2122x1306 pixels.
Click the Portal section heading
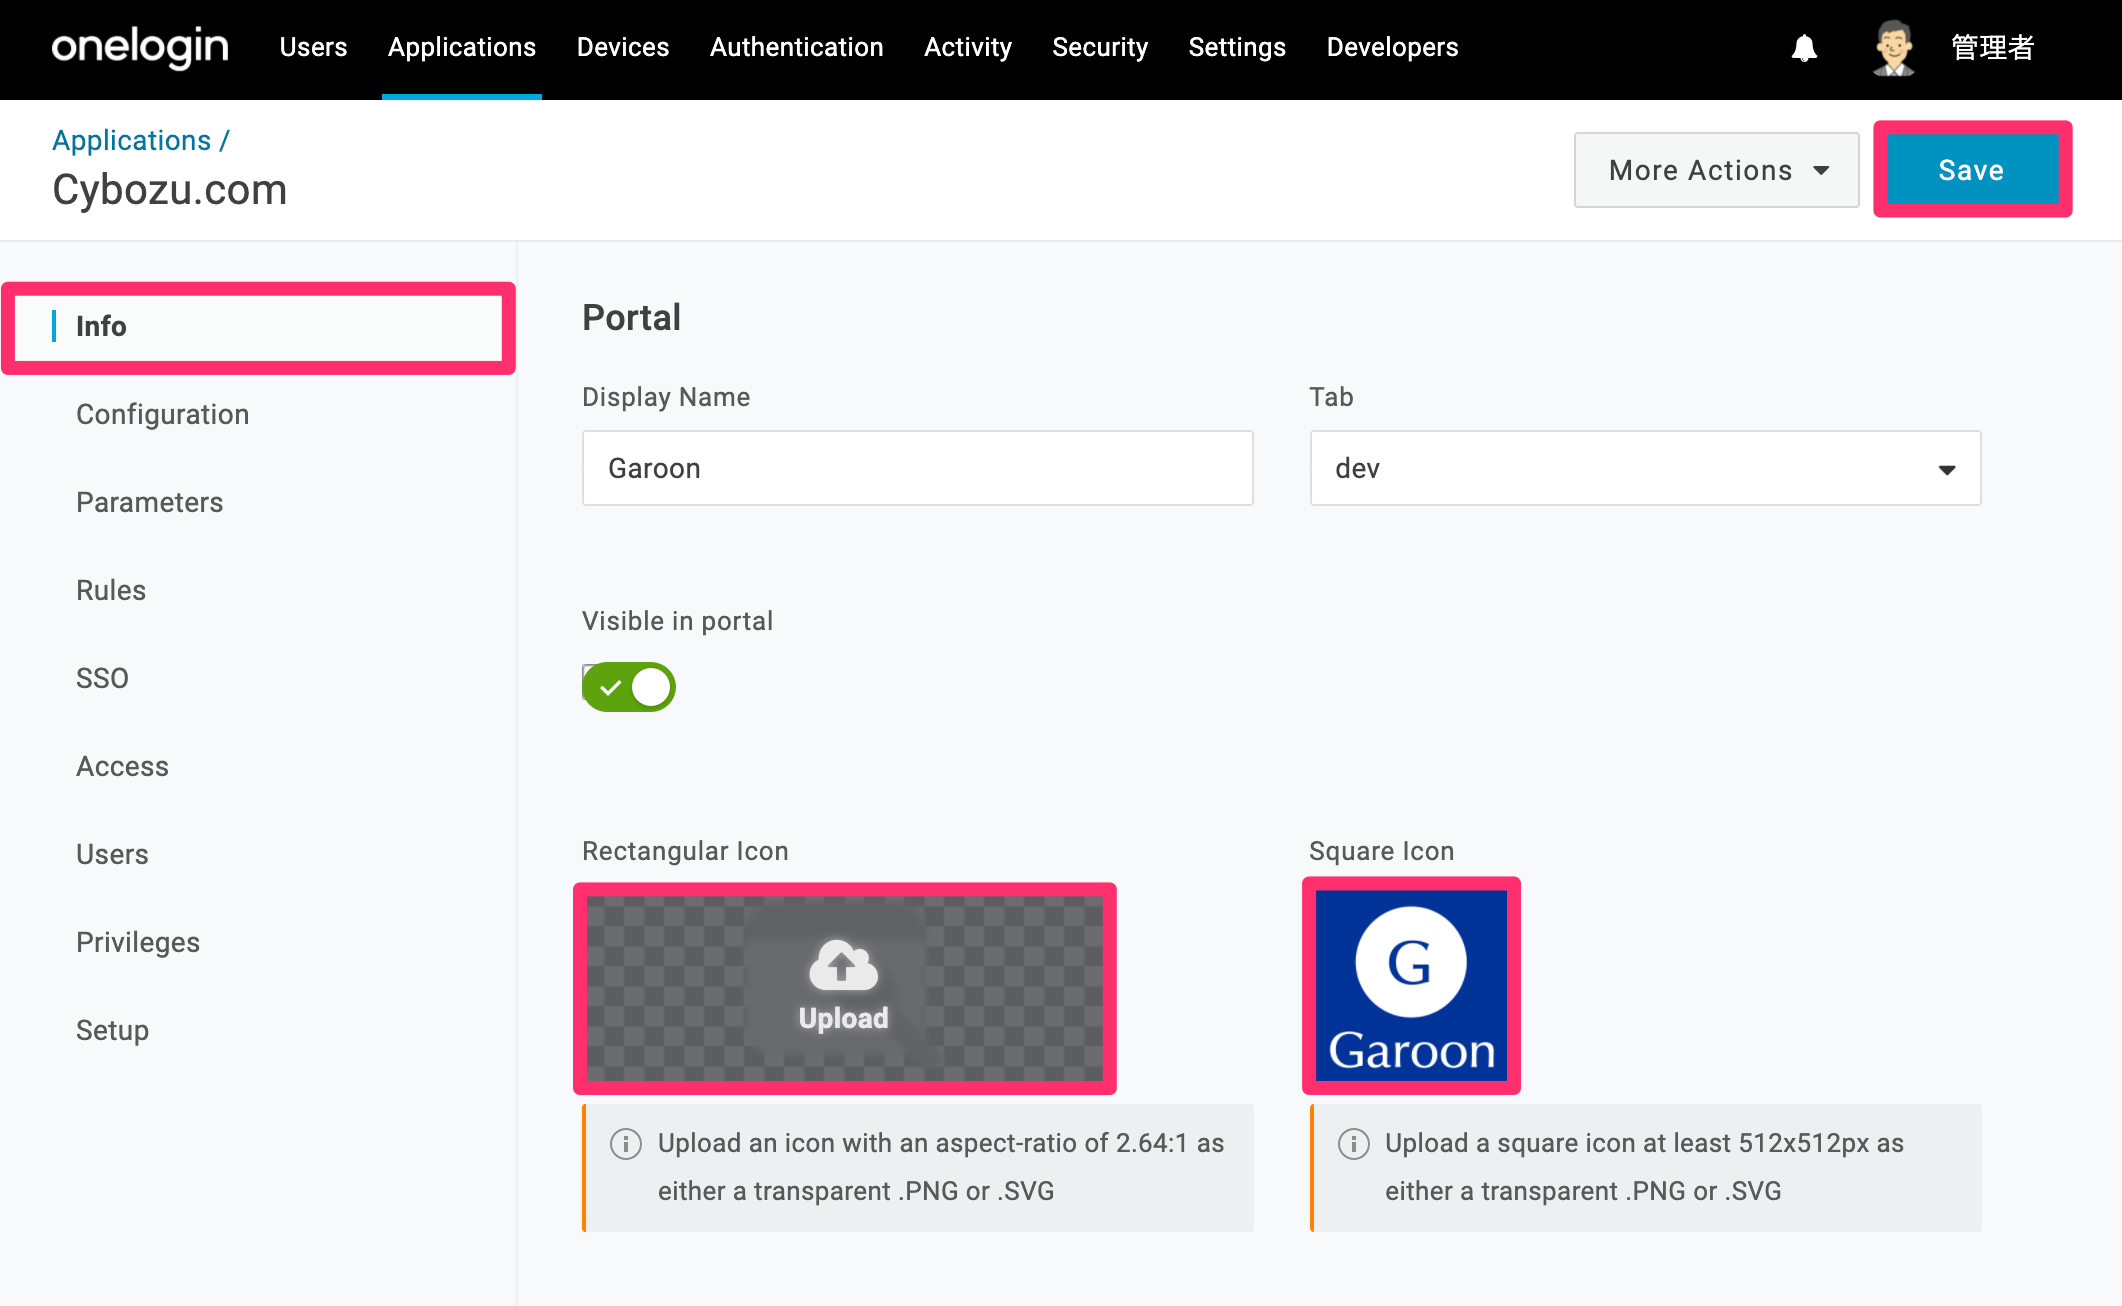coord(632,317)
